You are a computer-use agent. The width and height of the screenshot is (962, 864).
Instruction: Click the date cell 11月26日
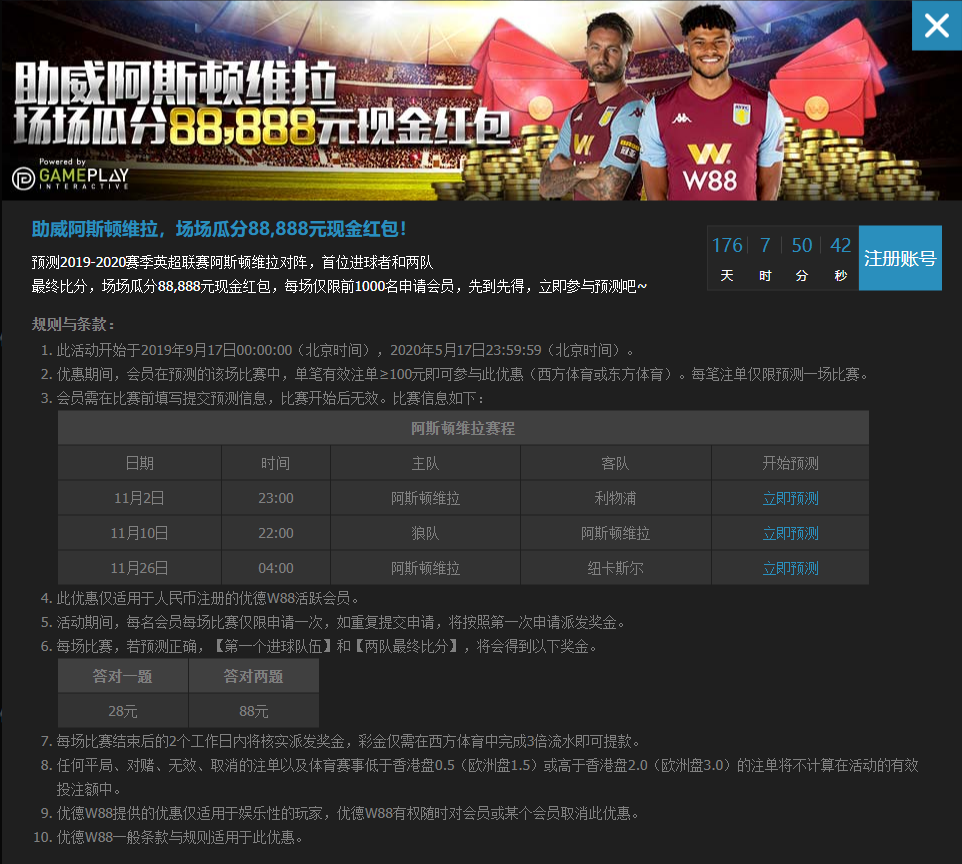click(139, 568)
